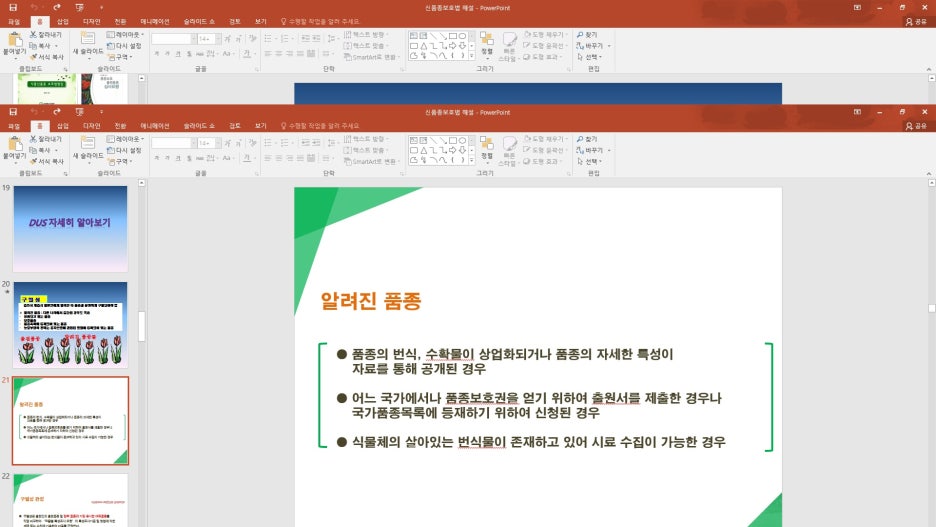Expand shapes gallery More arrow in front window
936x527 pixels.
tap(472, 161)
